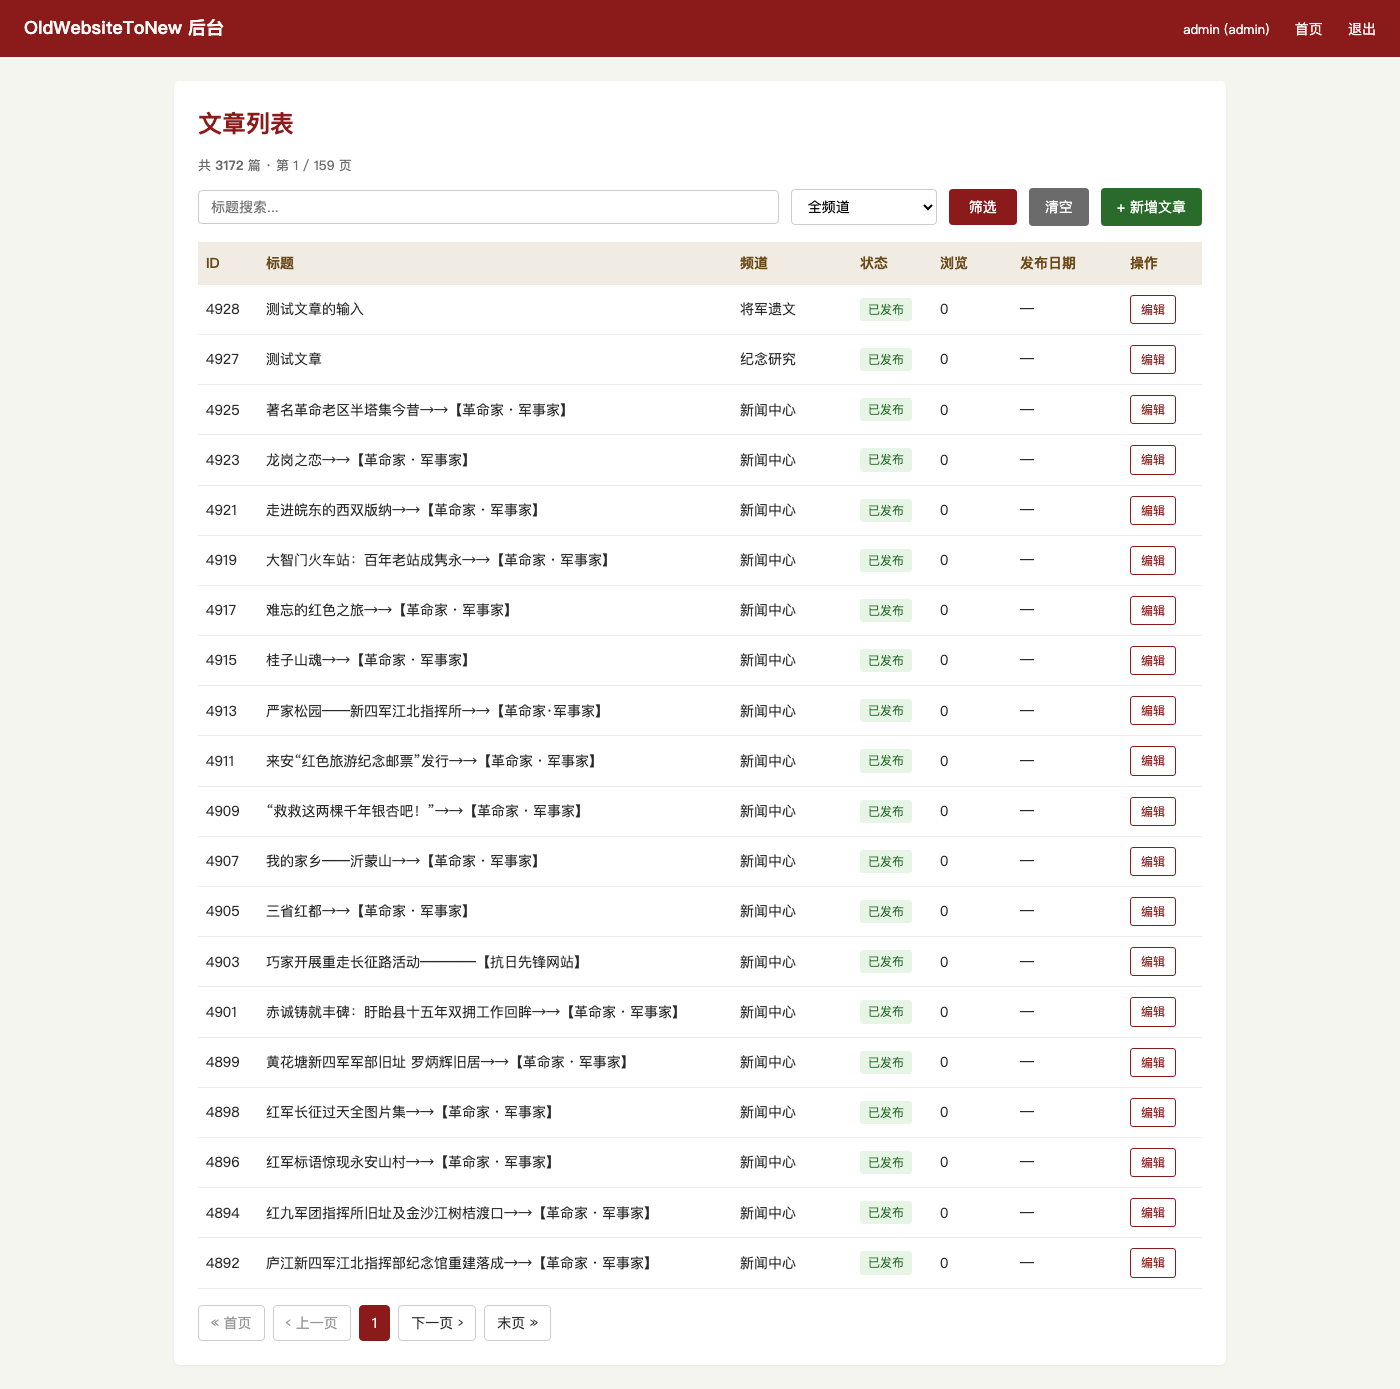This screenshot has height=1389, width=1400.
Task: Click the OldWebsiteToNew 后台 site title
Action: [124, 28]
